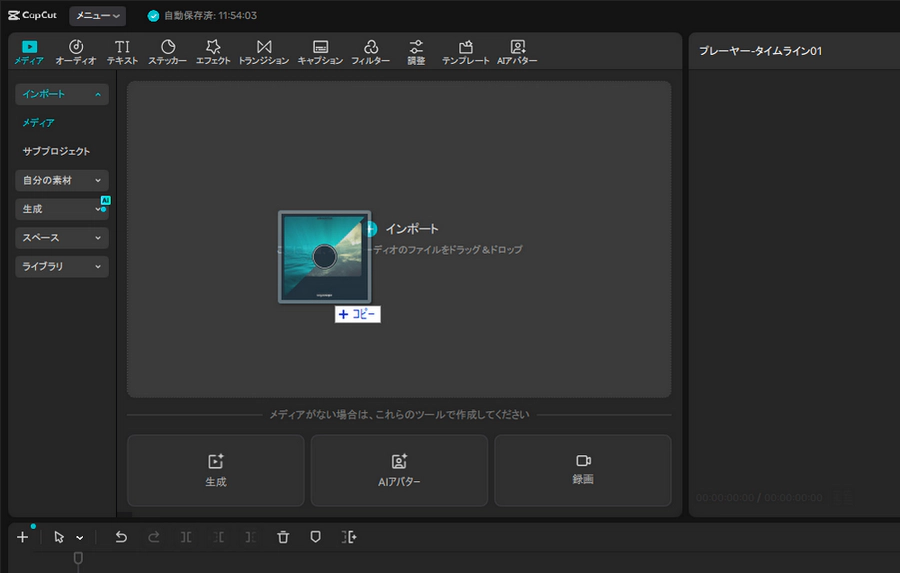Click the 生成 card button
Screen dimensions: 900x573
coord(216,470)
